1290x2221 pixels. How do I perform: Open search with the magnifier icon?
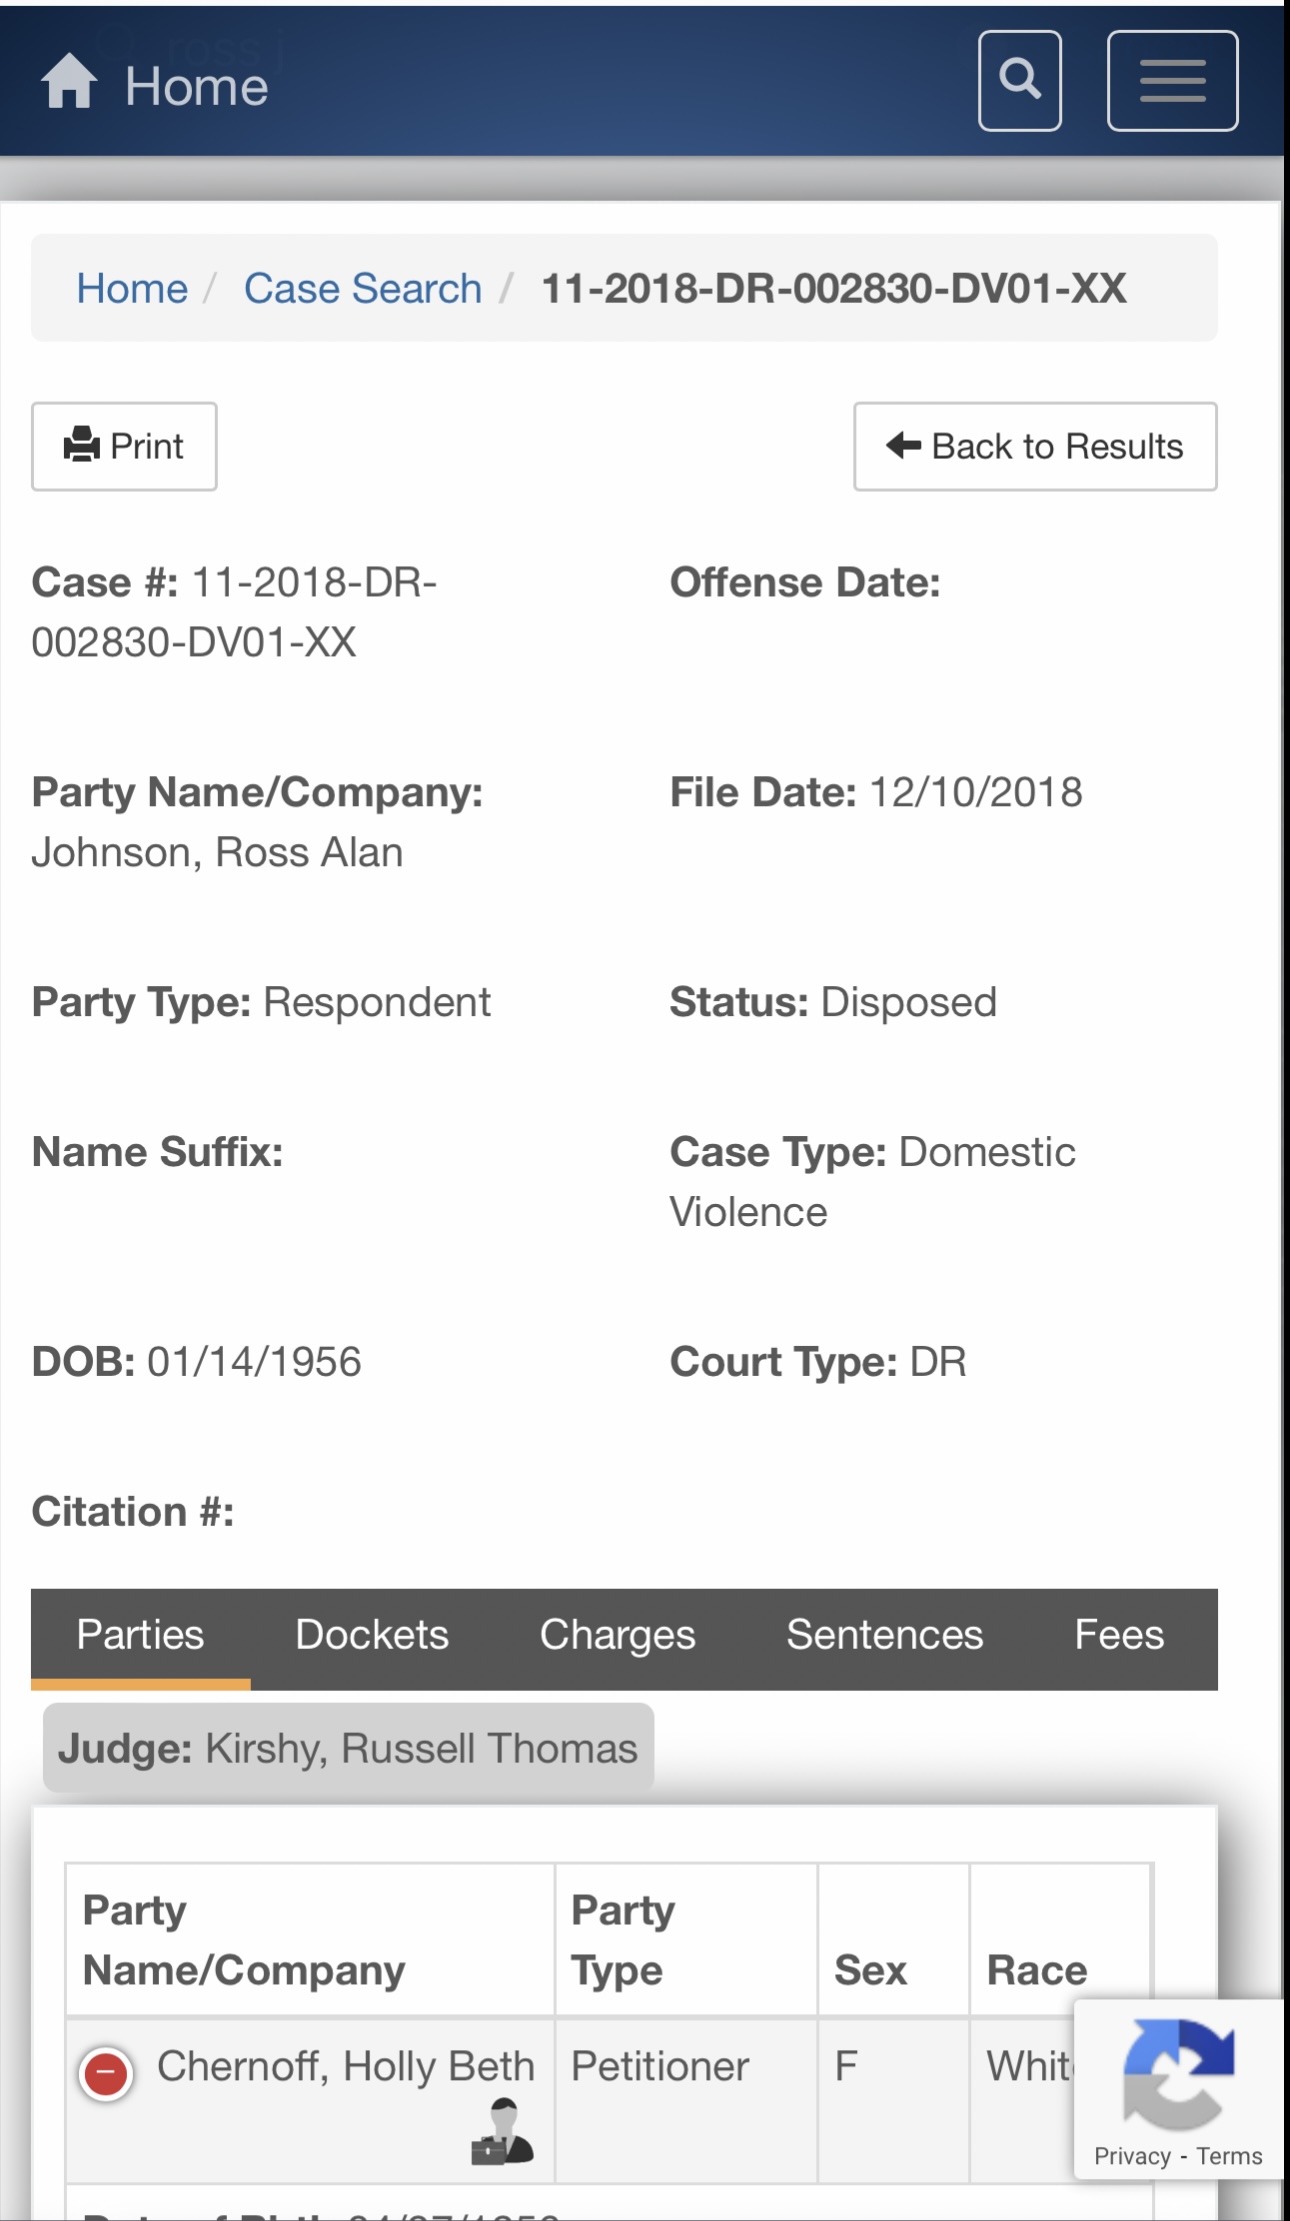pos(1019,80)
